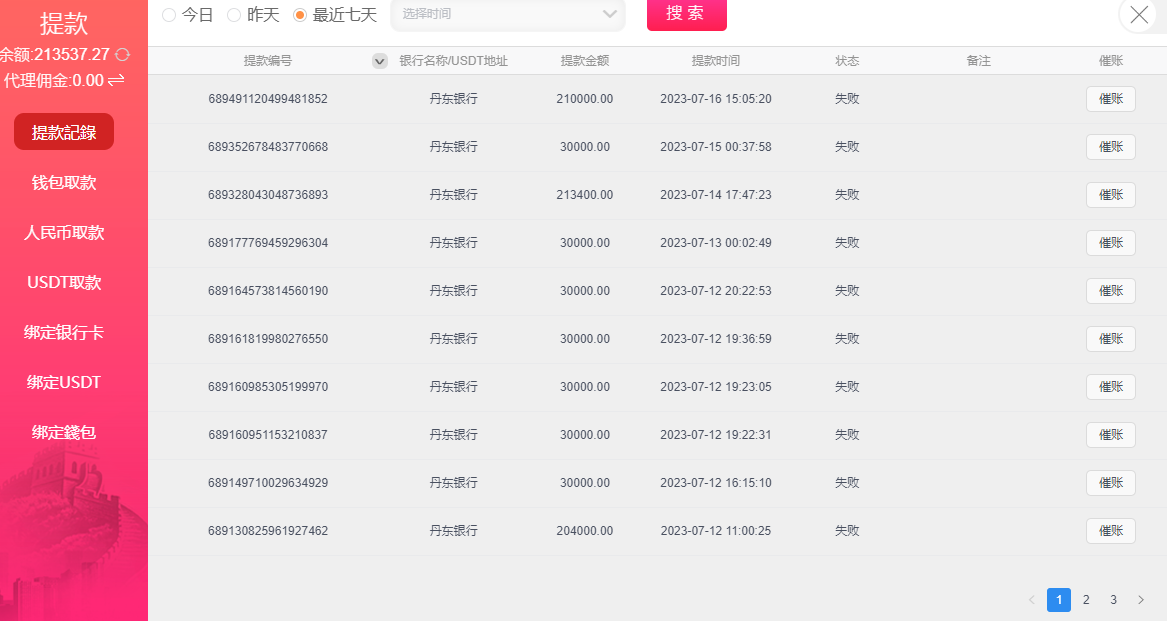Image resolution: width=1167 pixels, height=621 pixels.
Task: Expand time picker via chevron arrow
Action: click(610, 14)
